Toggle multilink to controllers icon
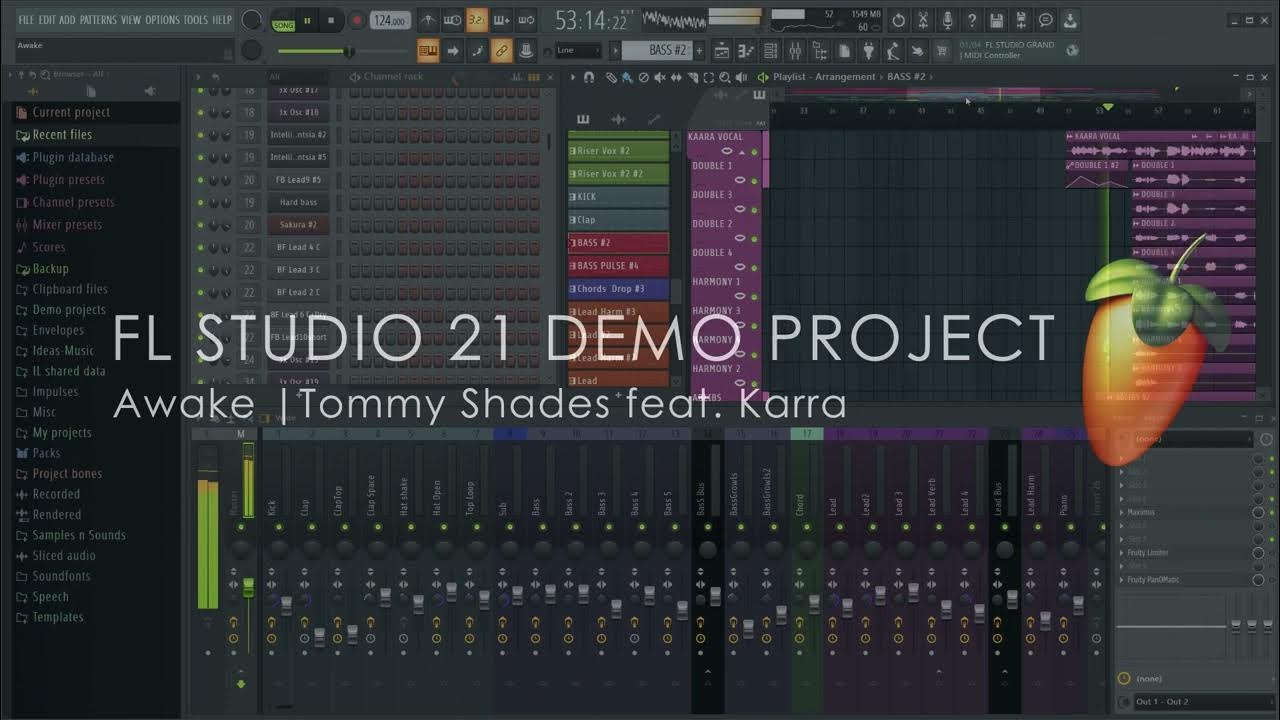The width and height of the screenshot is (1280, 720). (x=501, y=51)
